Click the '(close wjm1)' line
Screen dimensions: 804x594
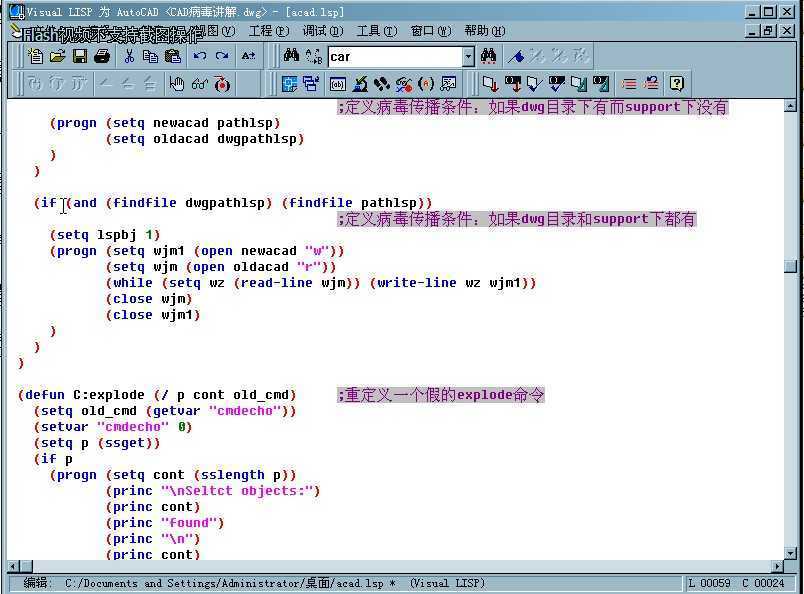pos(153,315)
